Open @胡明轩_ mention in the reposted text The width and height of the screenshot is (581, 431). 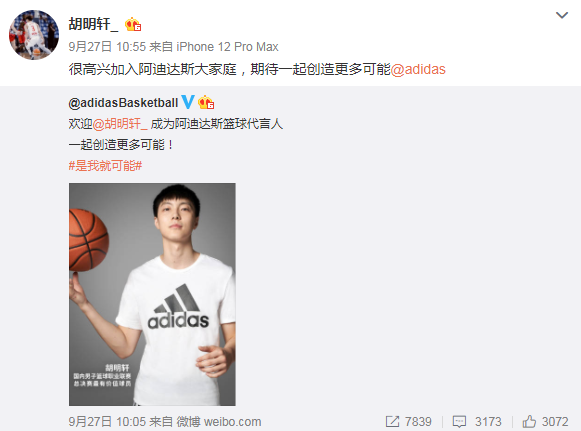120,124
